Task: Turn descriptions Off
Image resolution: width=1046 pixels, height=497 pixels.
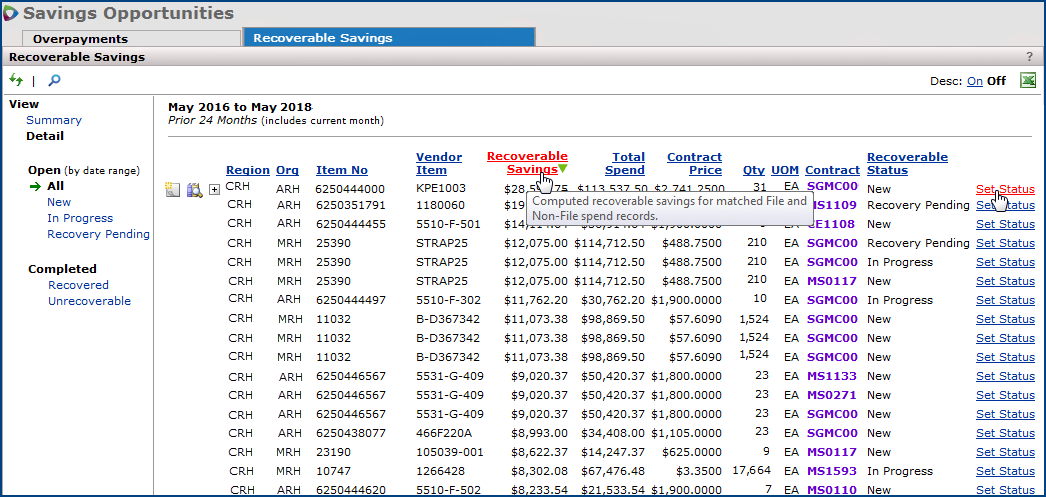Action: click(996, 82)
